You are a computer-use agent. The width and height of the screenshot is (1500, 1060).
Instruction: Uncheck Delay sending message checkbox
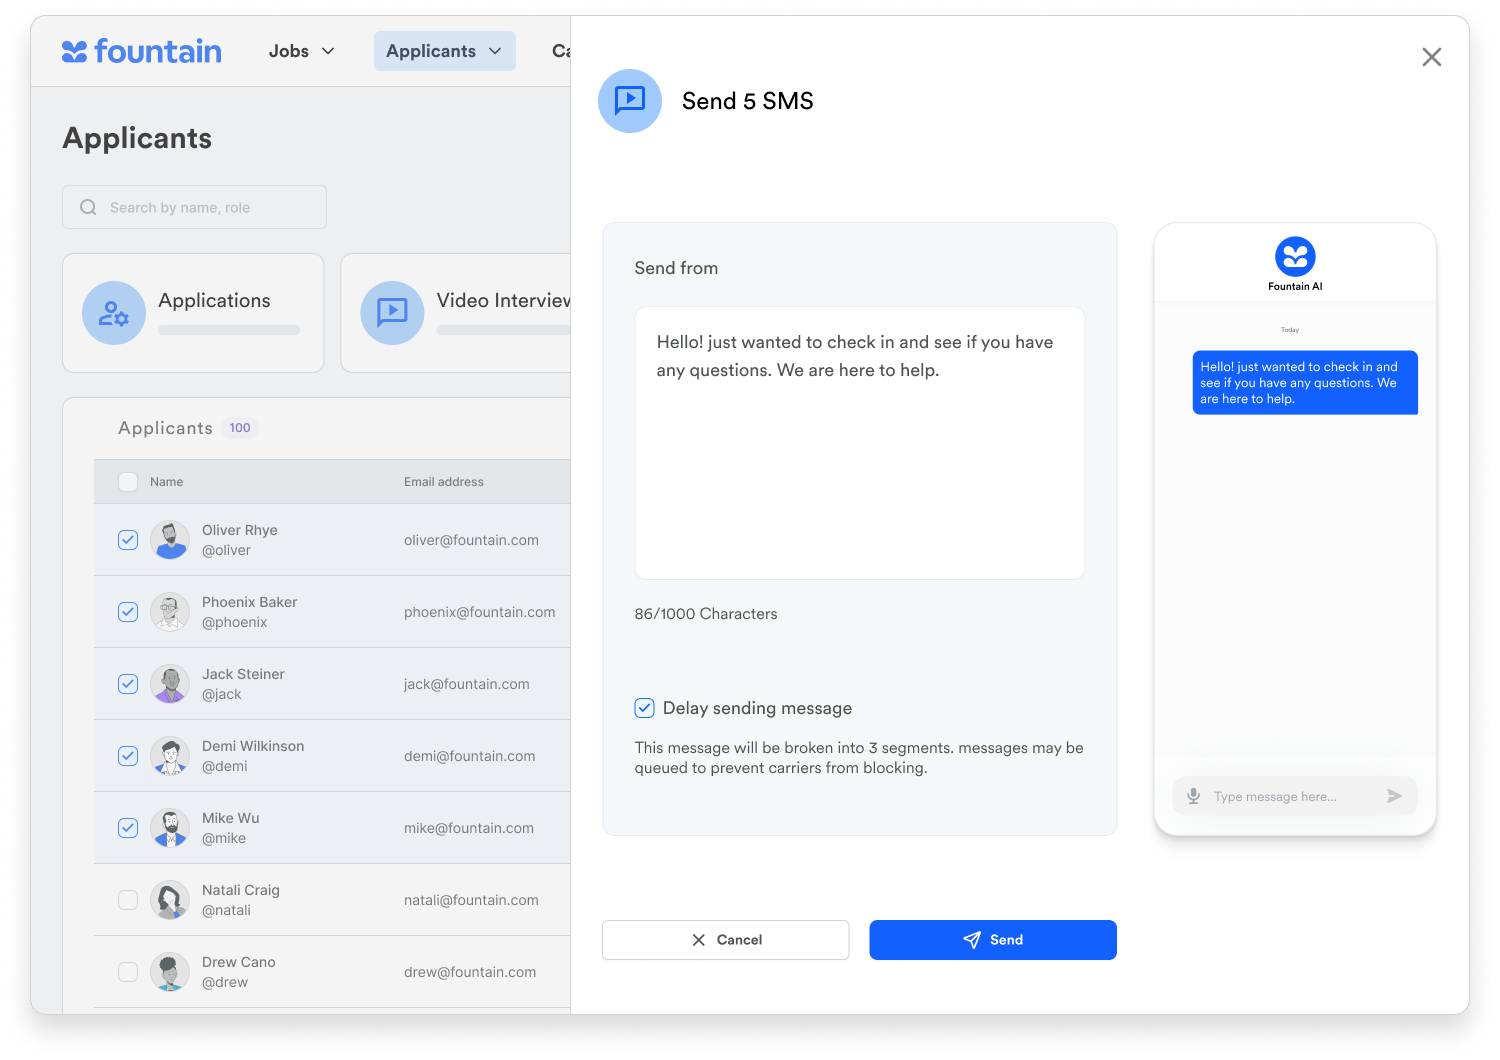point(645,708)
